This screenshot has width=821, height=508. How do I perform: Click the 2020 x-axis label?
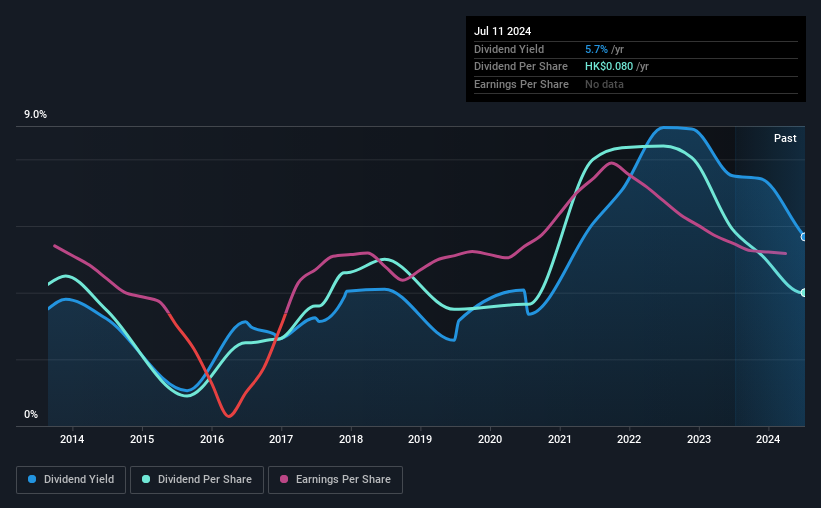pyautogui.click(x=490, y=439)
